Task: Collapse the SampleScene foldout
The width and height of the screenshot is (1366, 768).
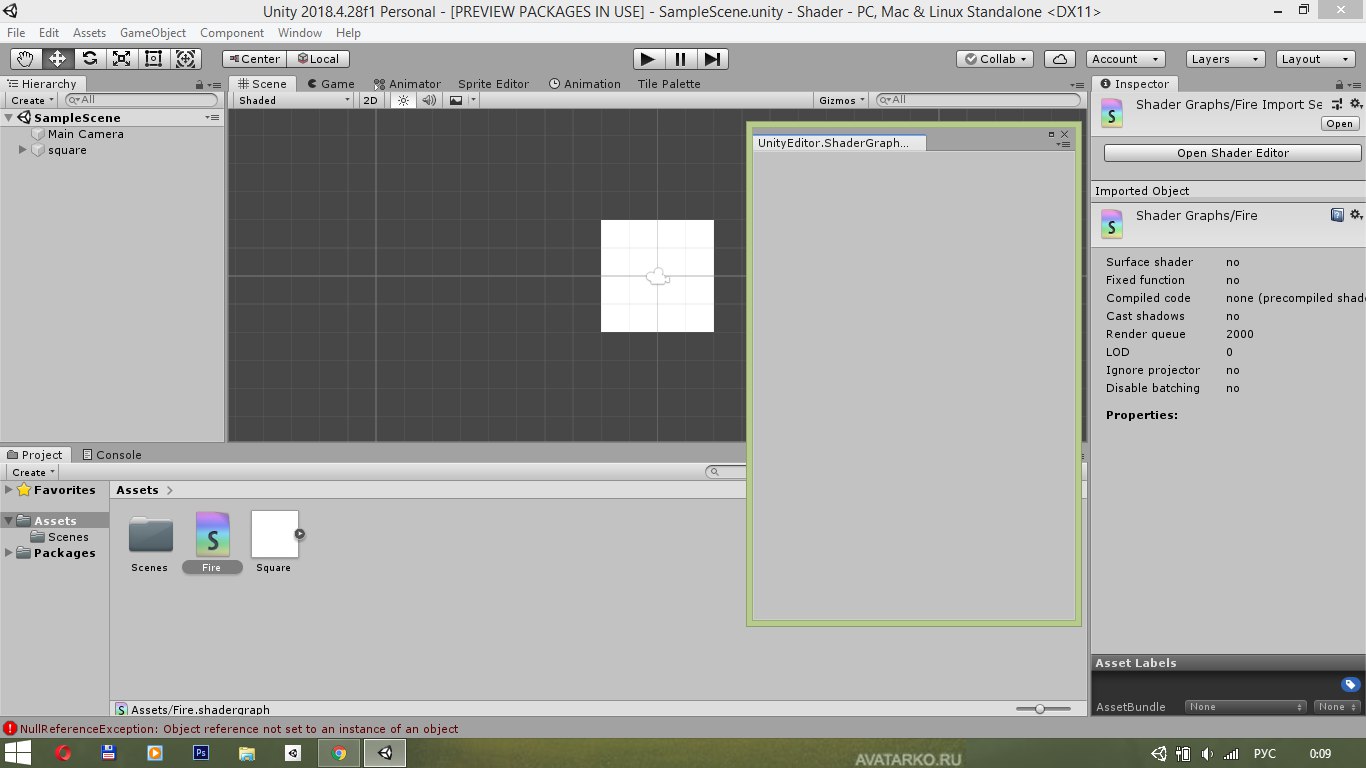Action: (9, 118)
